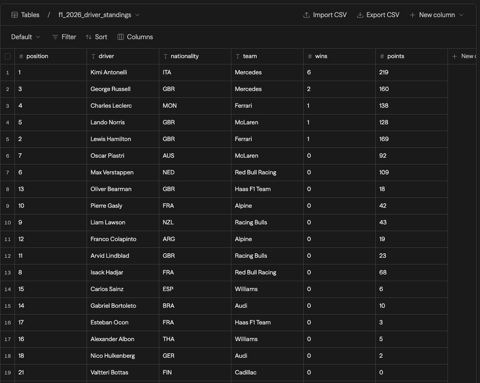Select the points cell showing 169
Screen dimensions: 480x383
point(411,139)
